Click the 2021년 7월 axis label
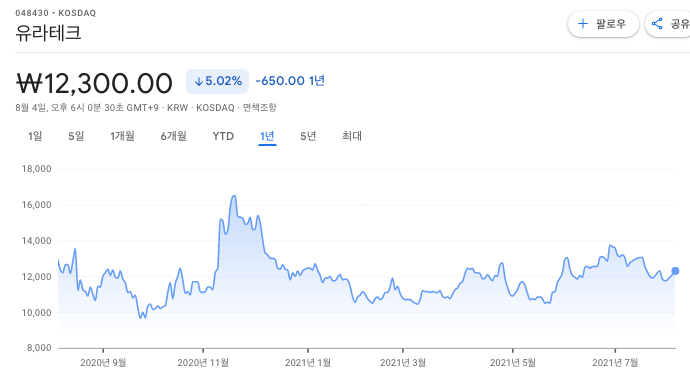 [615, 363]
